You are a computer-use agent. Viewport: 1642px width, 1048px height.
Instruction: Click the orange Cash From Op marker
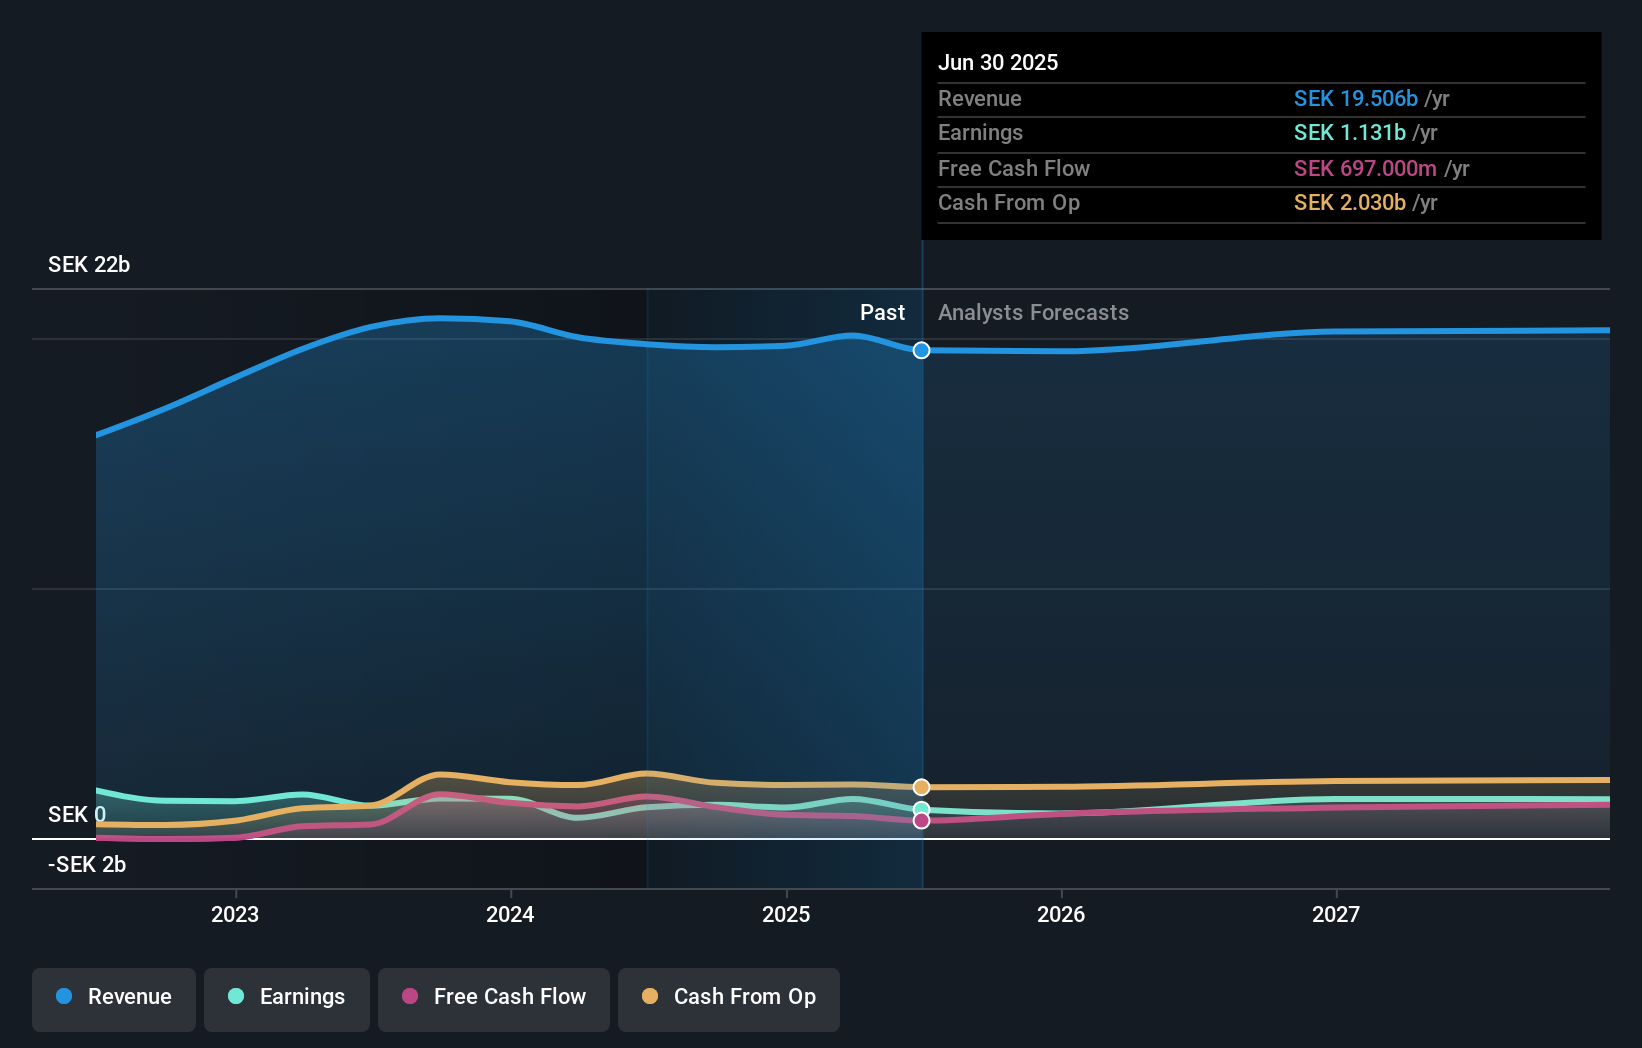[920, 787]
